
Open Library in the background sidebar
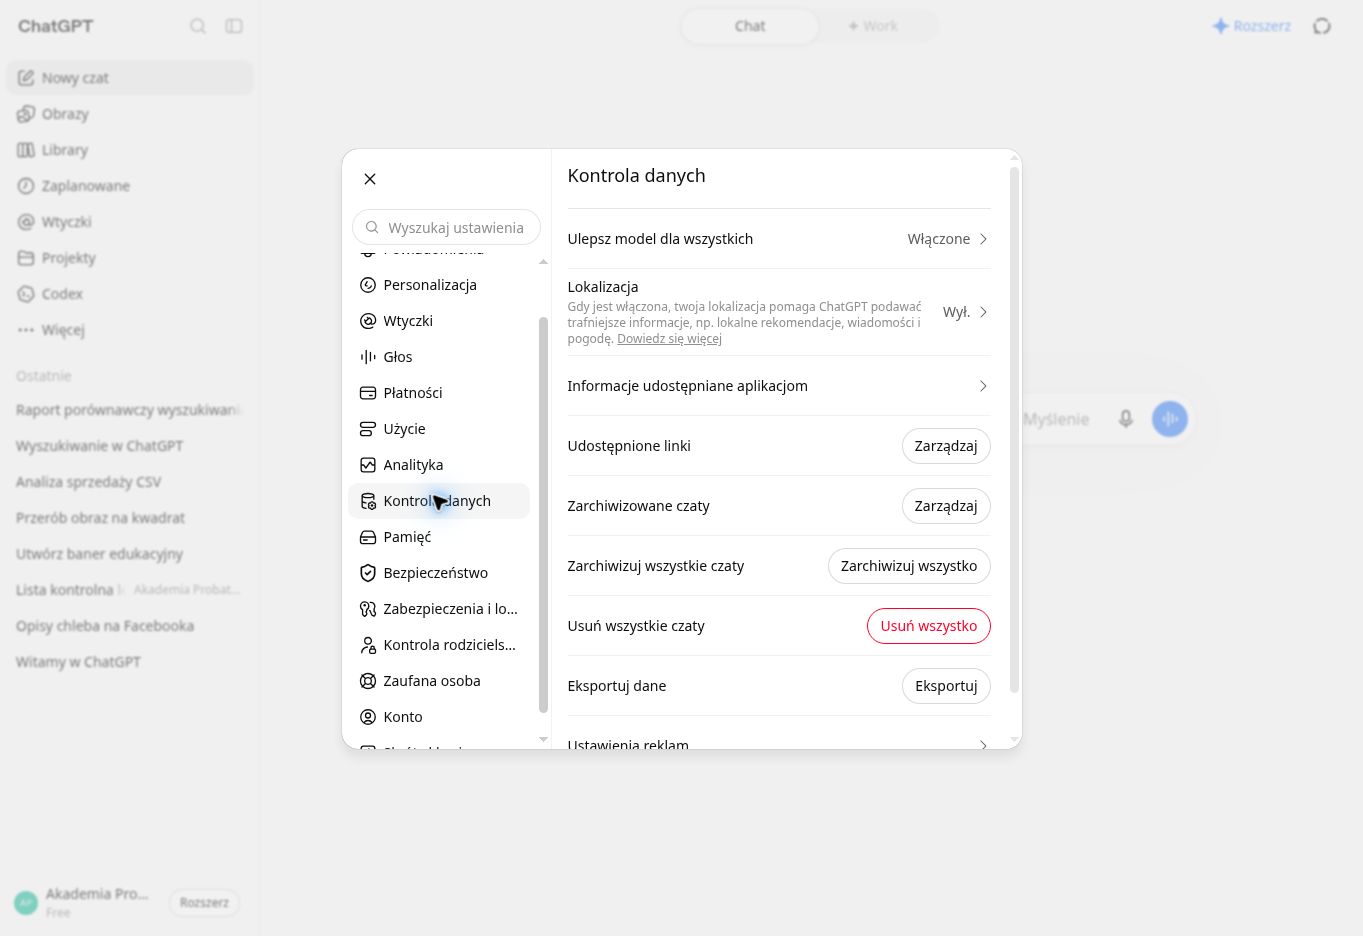[130, 150]
